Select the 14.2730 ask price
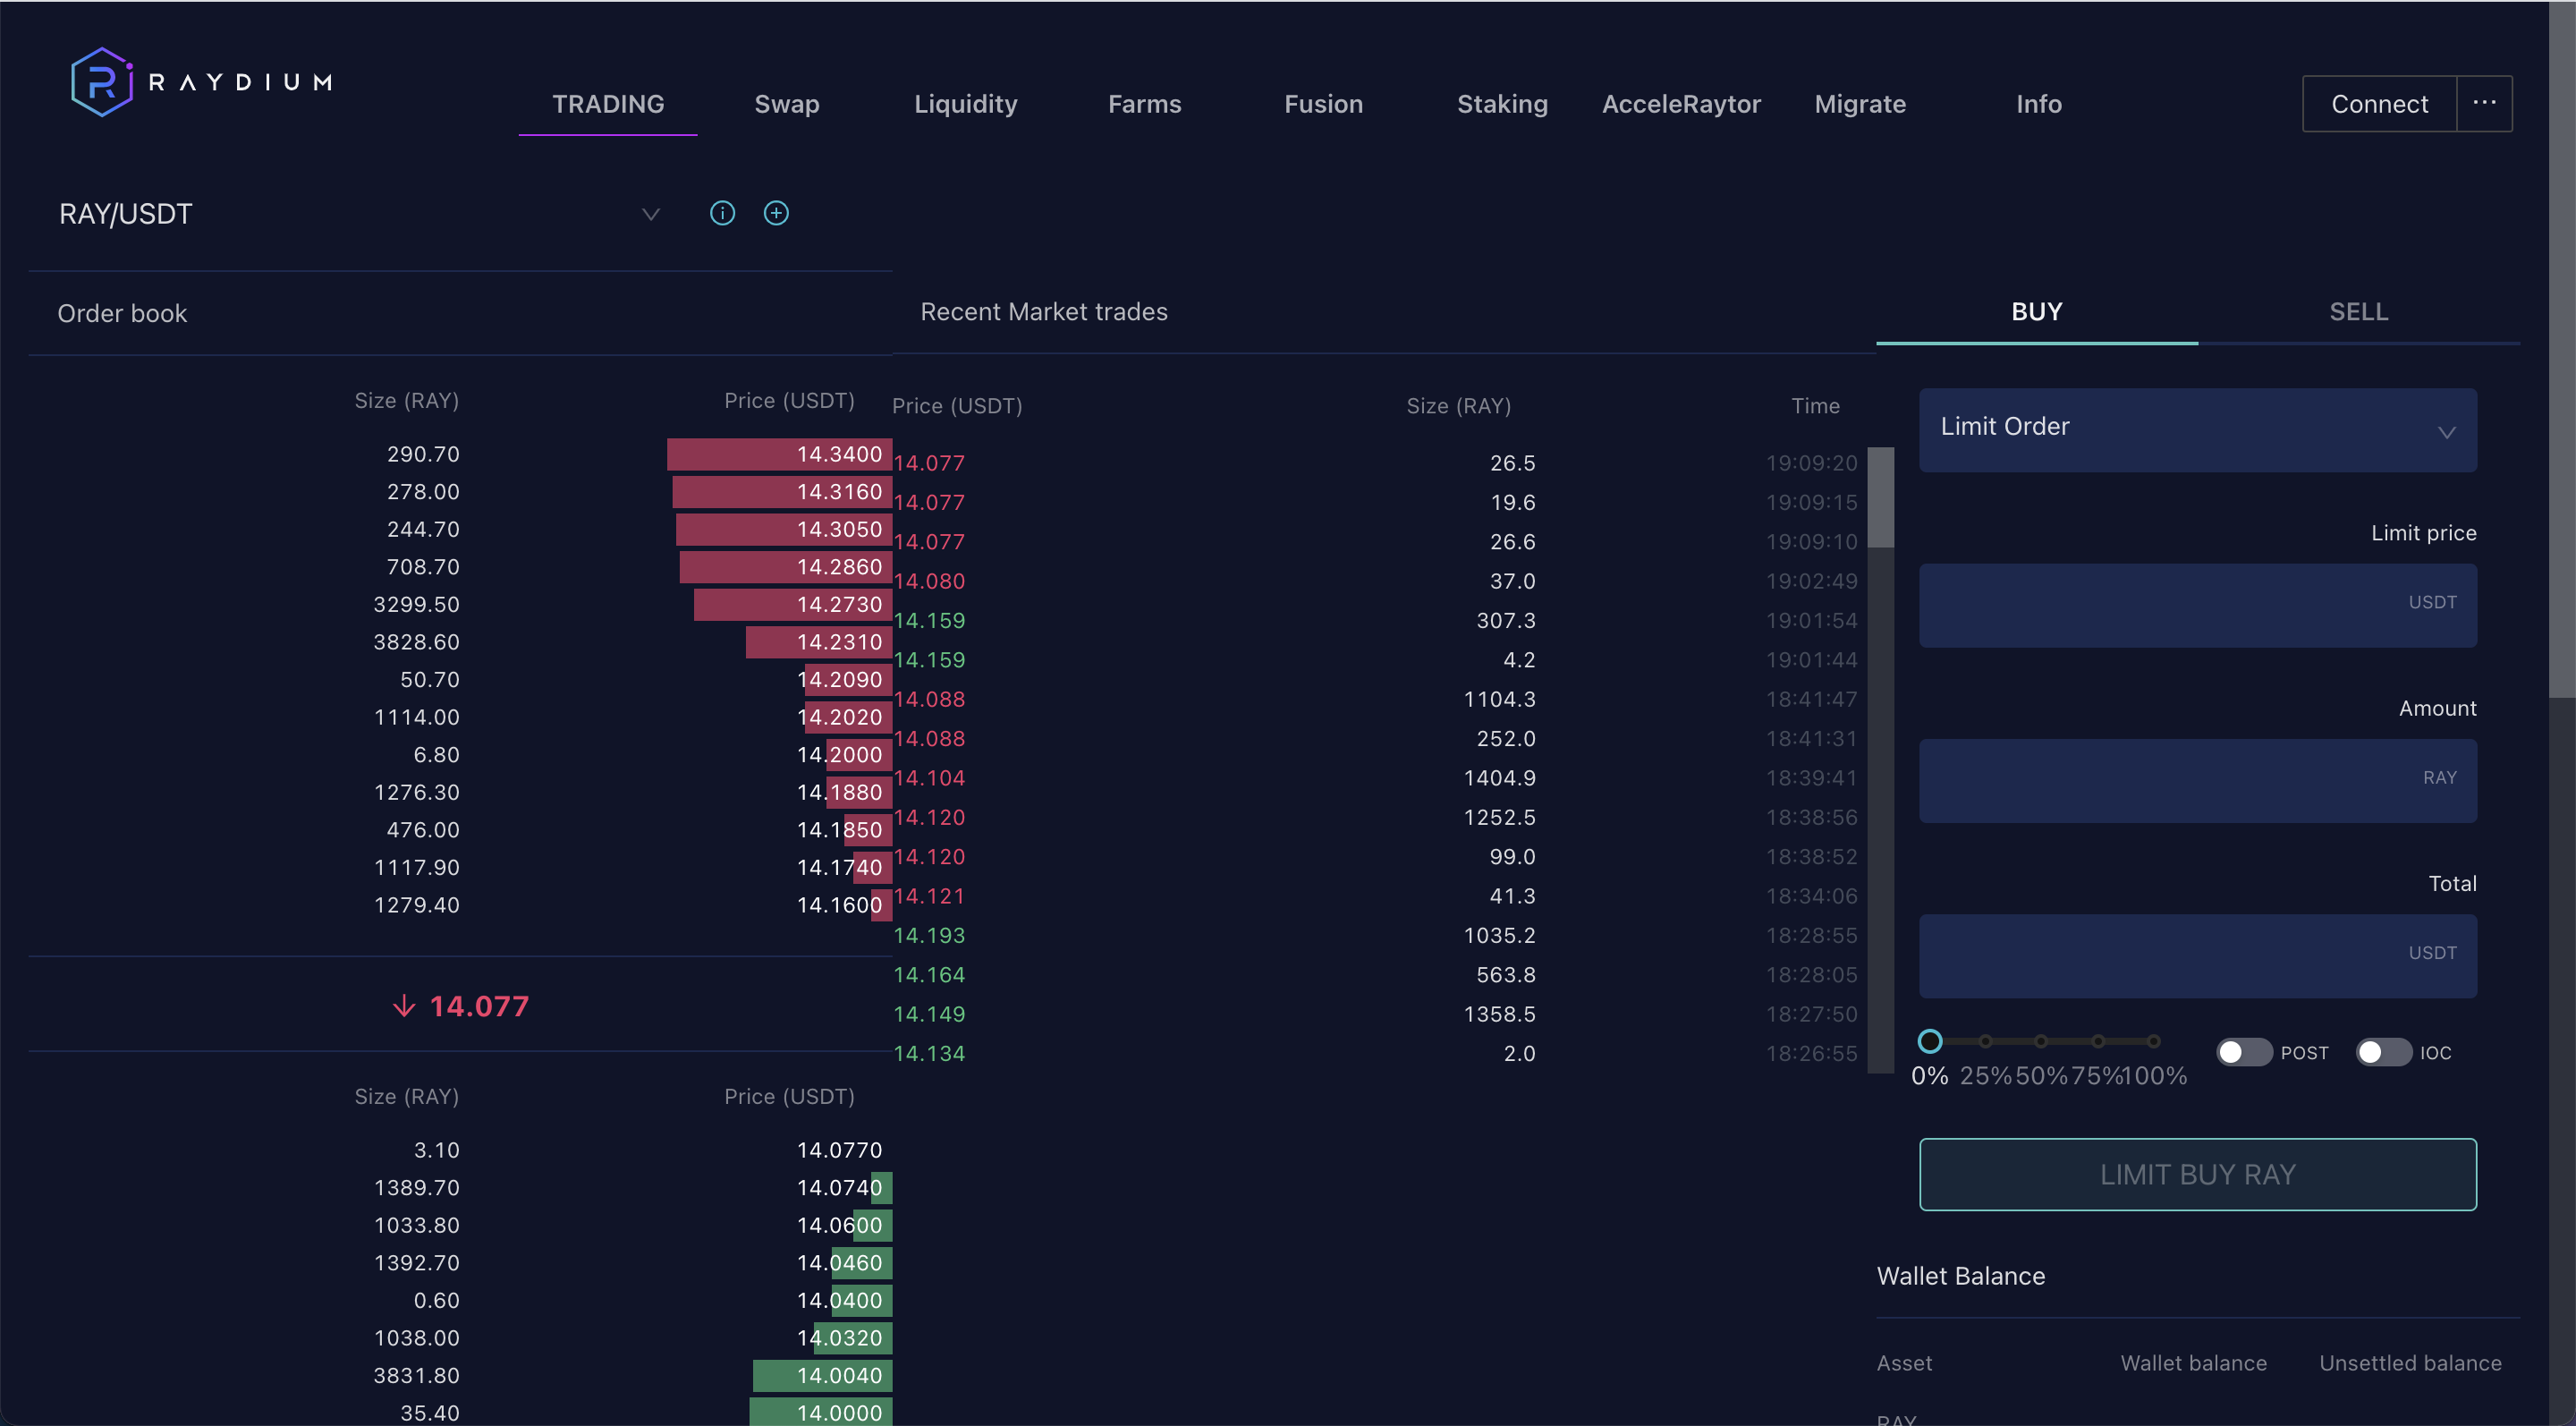This screenshot has width=2576, height=1426. pos(839,604)
